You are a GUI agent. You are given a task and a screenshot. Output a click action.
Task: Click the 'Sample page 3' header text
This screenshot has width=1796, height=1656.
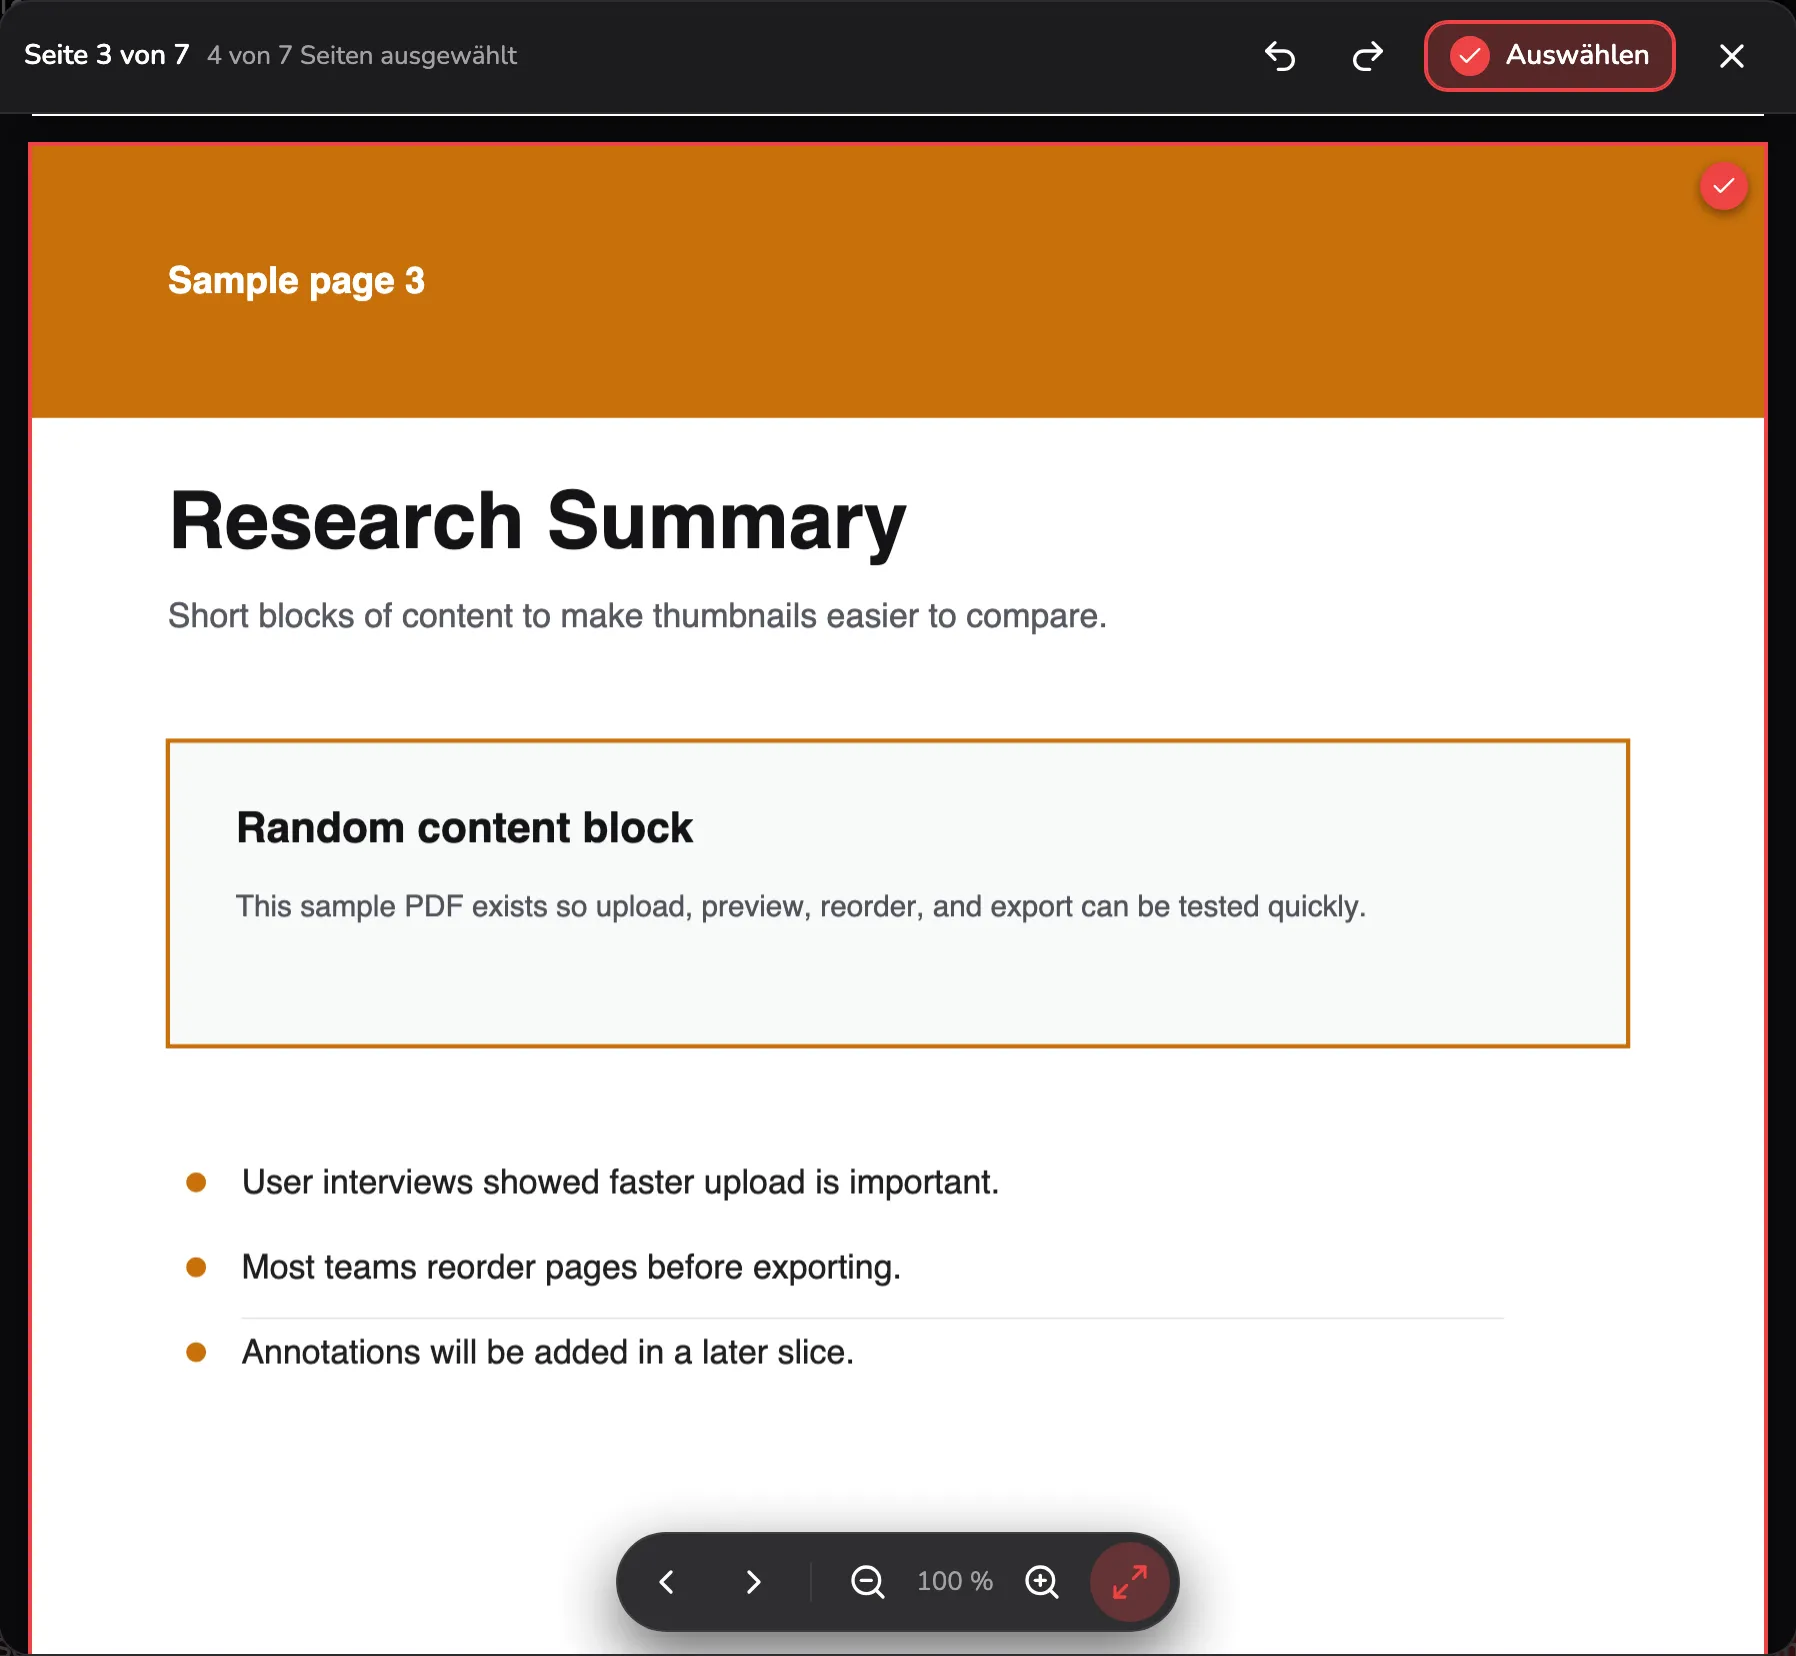296,281
